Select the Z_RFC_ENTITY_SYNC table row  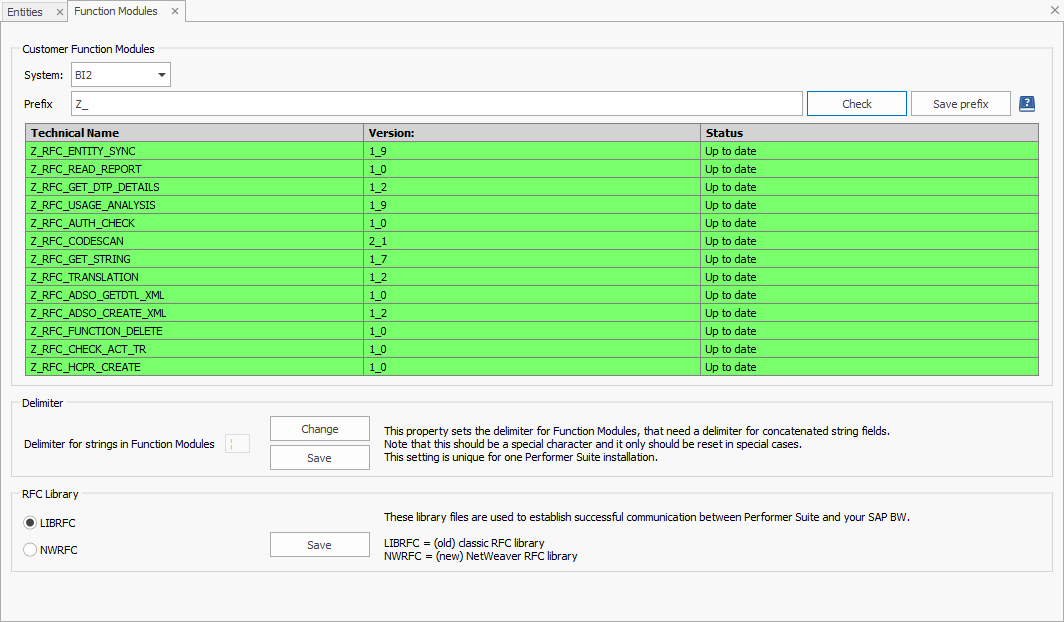(x=195, y=151)
